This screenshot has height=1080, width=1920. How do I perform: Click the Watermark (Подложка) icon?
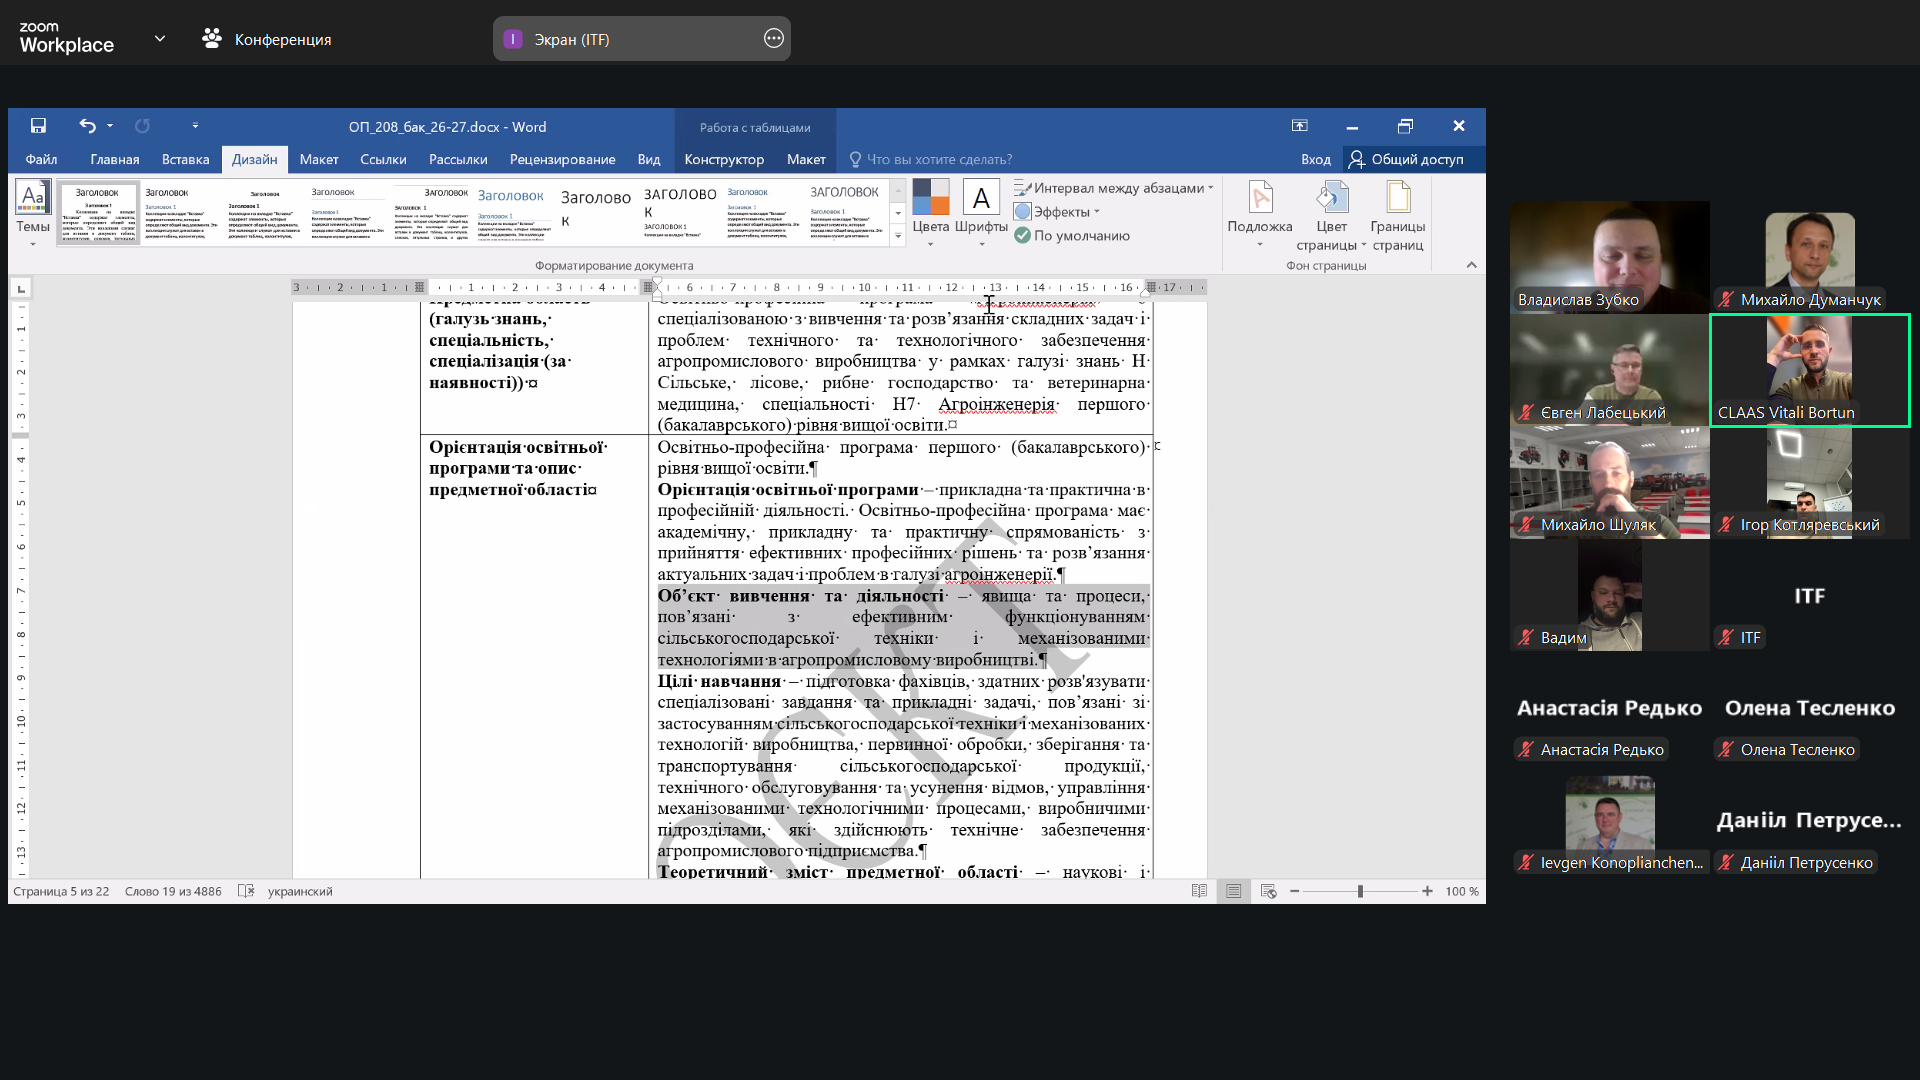click(x=1260, y=198)
